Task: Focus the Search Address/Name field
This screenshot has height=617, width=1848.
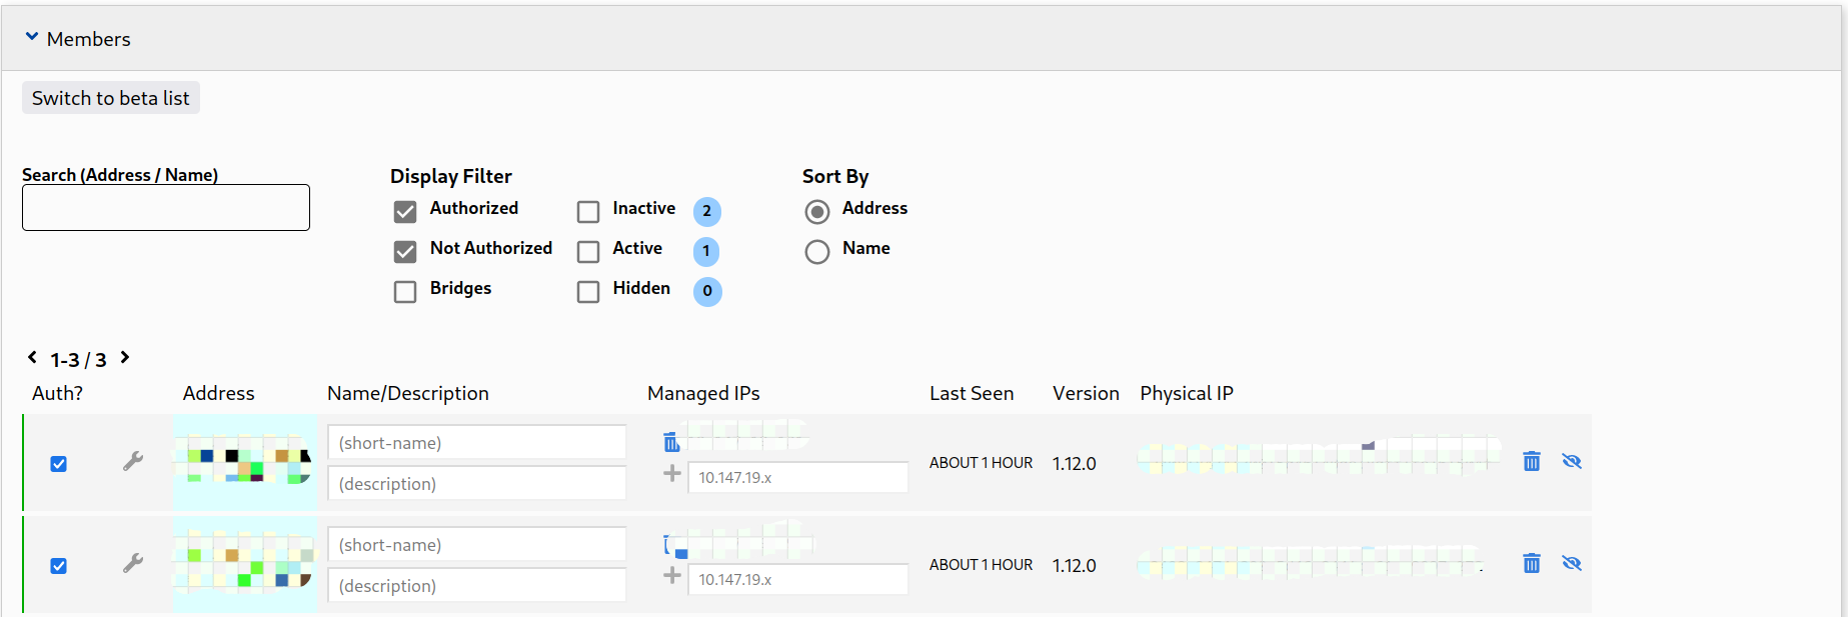Action: 166,207
